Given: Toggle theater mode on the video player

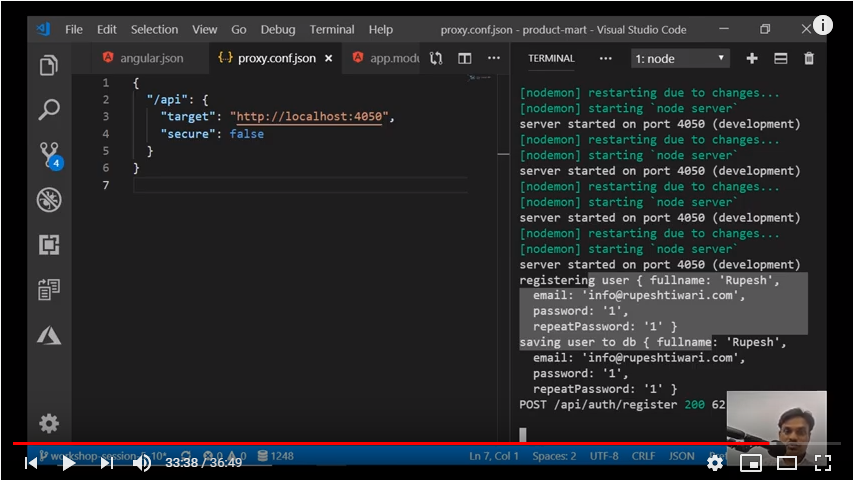Looking at the screenshot, I should [x=787, y=462].
